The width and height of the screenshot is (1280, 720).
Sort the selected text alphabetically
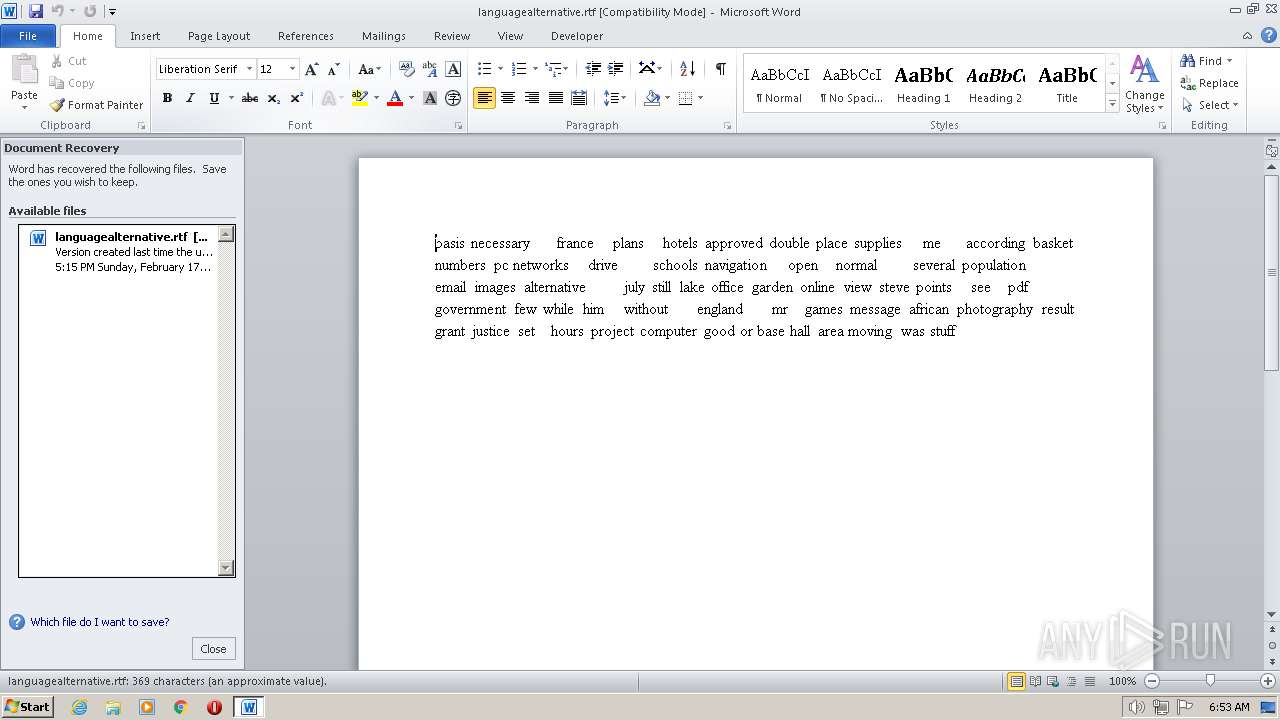coord(687,69)
